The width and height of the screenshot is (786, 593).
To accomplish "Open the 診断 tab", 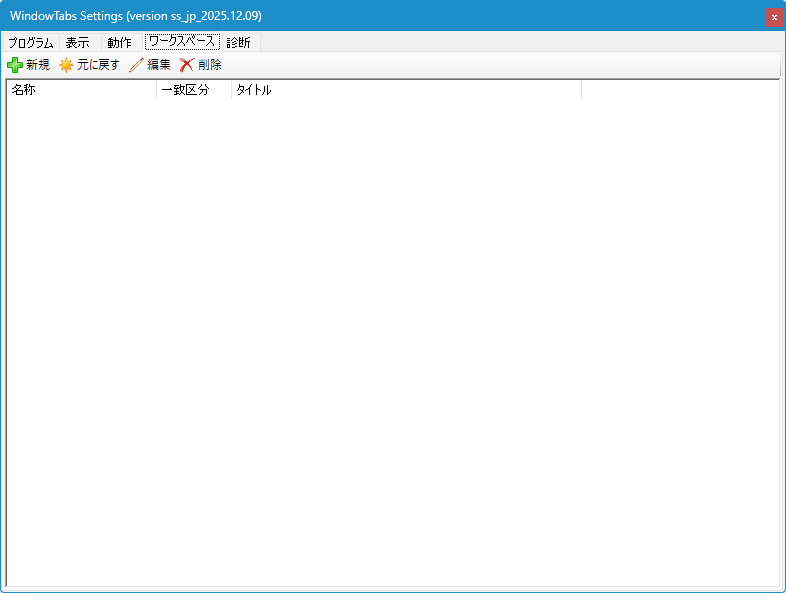I will [x=238, y=43].
